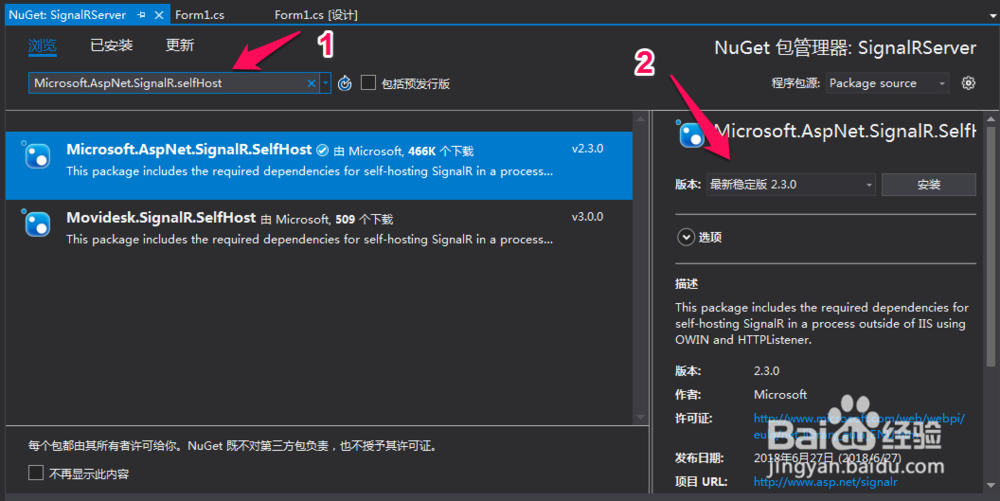
Task: Click details pane scrollbar thumb
Action: click(990, 245)
